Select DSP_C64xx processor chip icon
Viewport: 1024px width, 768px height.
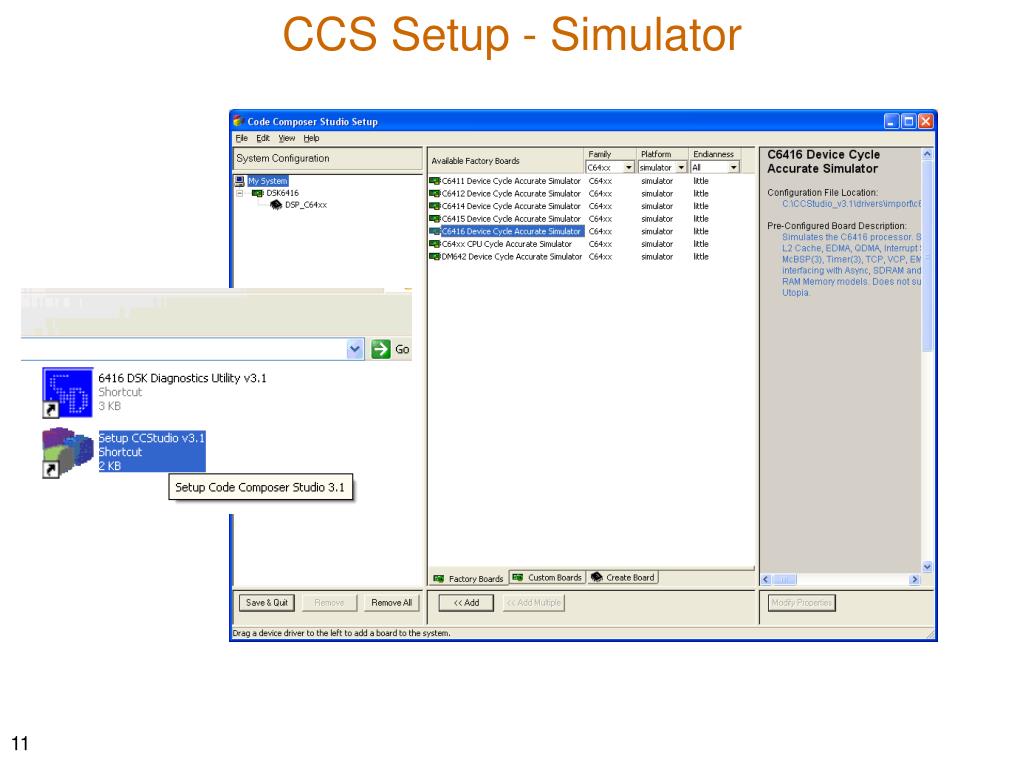[x=276, y=205]
